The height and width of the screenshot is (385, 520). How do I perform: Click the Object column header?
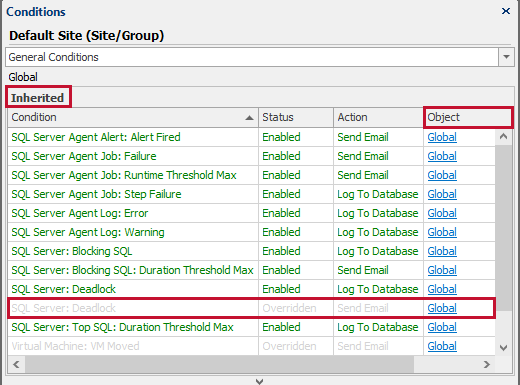[x=468, y=117]
